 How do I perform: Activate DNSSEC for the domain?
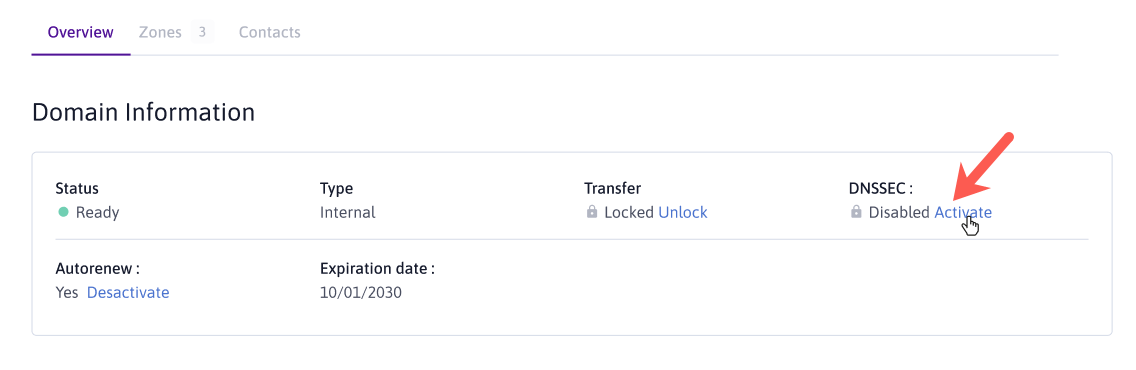tap(963, 212)
